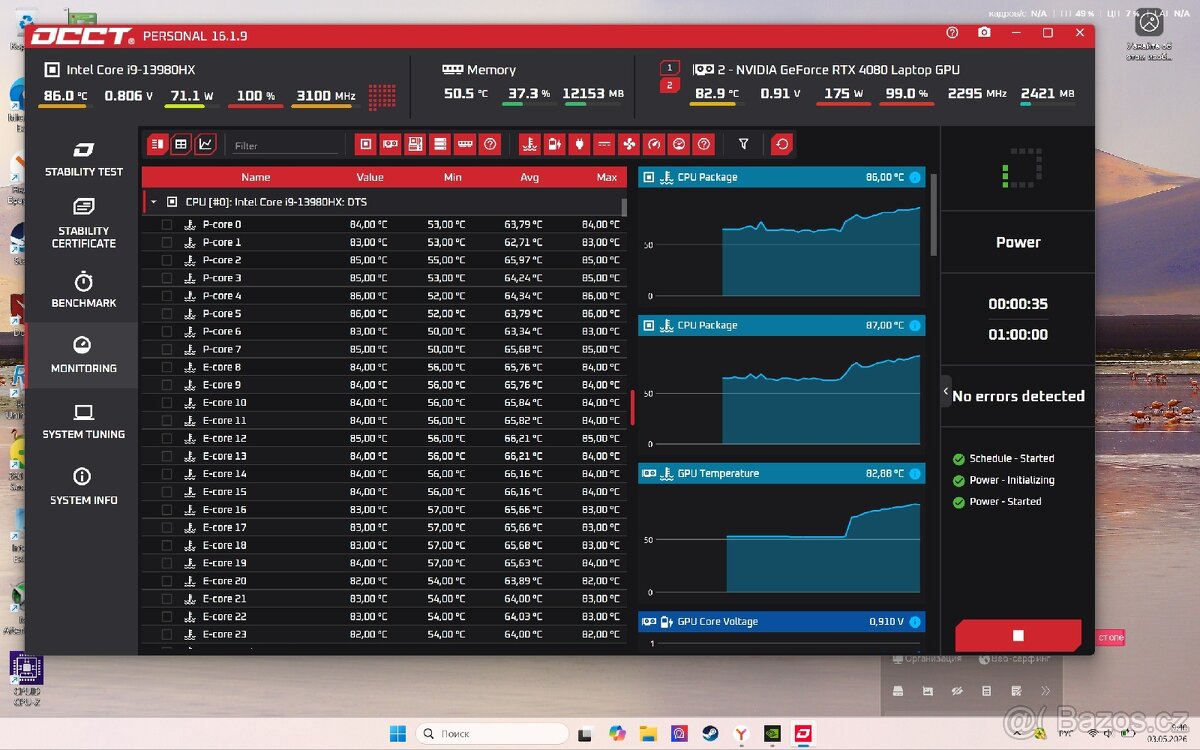The height and width of the screenshot is (750, 1200).
Task: Sort table by Avg column header
Action: [x=529, y=177]
